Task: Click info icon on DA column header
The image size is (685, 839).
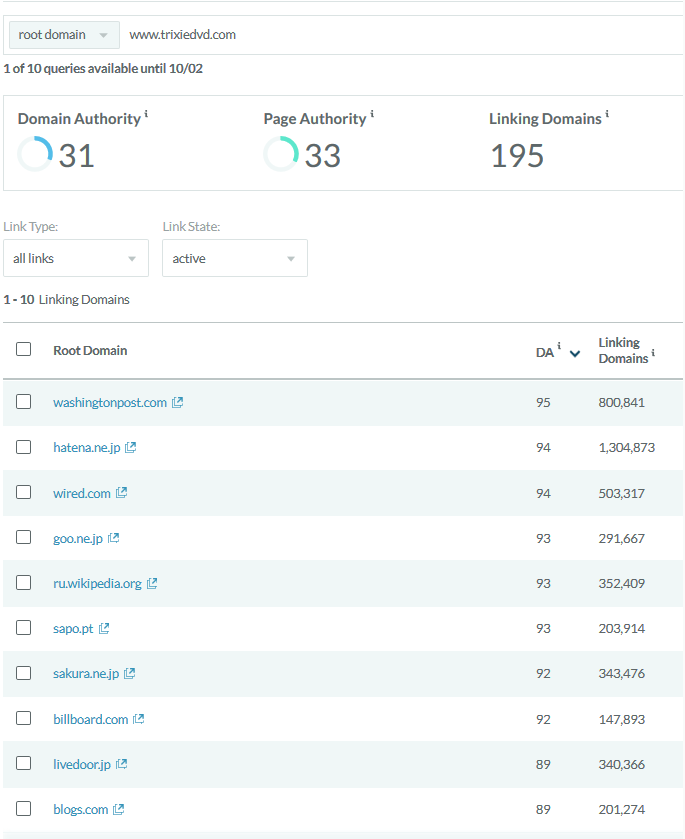Action: [559, 346]
